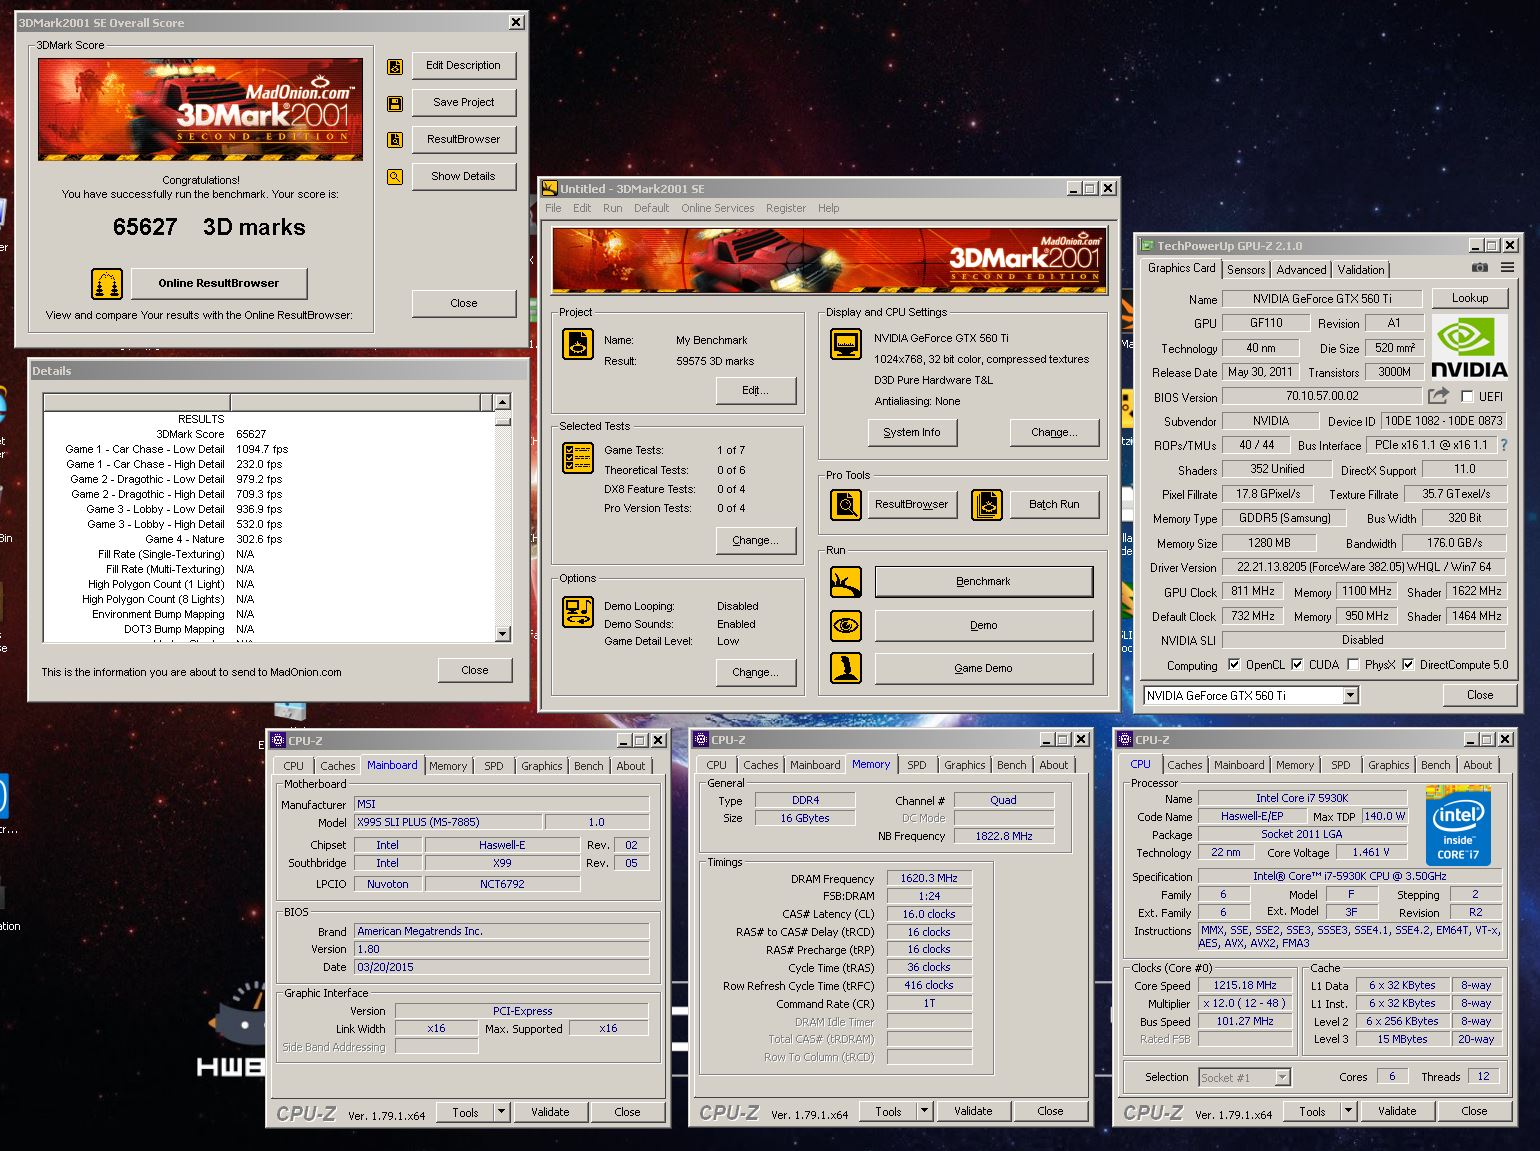Click the Show Details magnifier icon
The image size is (1540, 1151).
395,177
